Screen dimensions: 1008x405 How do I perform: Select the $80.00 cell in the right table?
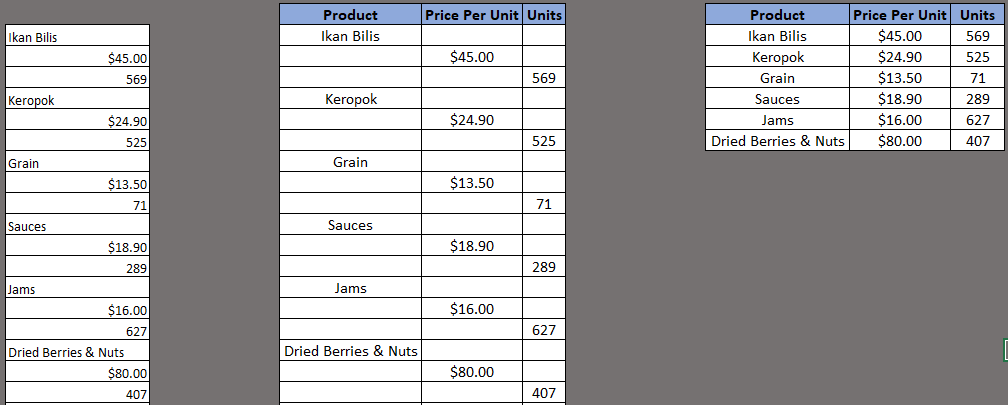pyautogui.click(x=900, y=141)
